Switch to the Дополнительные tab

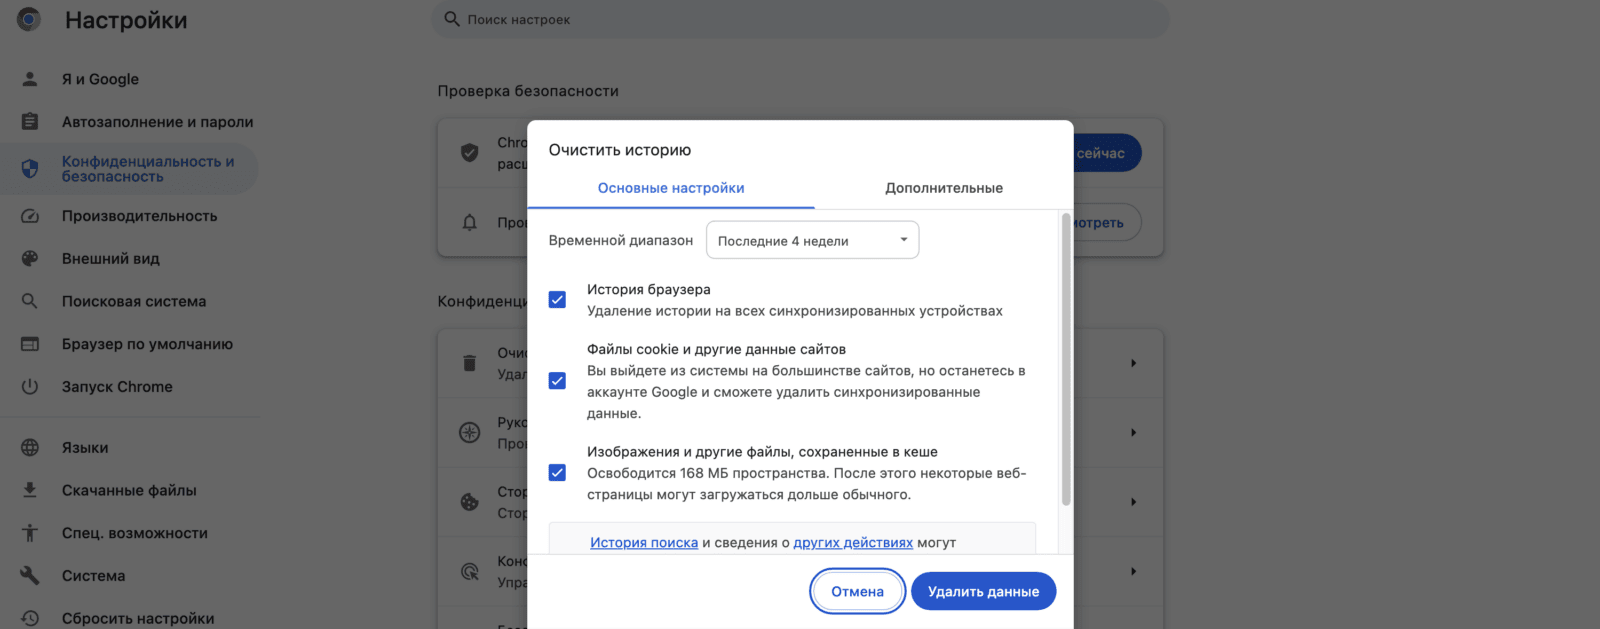943,188
